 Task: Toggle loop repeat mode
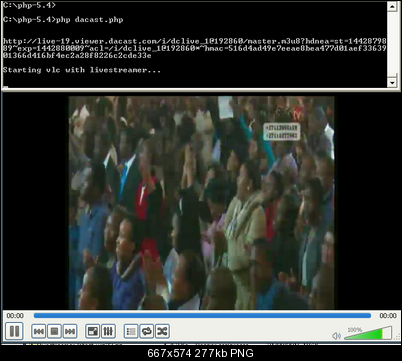point(147,331)
